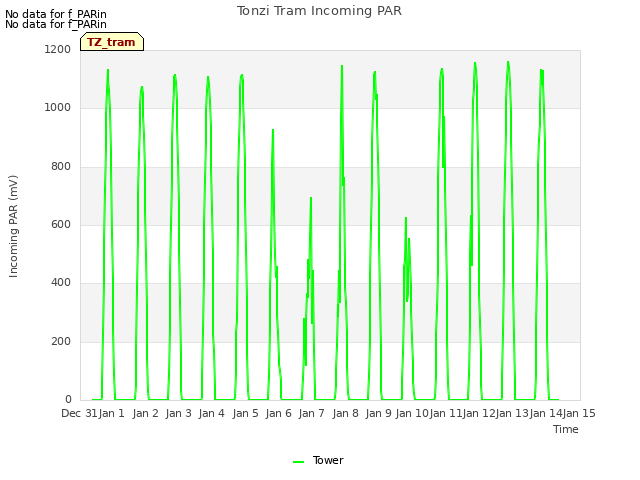640x480 pixels.
Task: Click the Incoming PAR (mV) axis label
Action: click(x=13, y=227)
